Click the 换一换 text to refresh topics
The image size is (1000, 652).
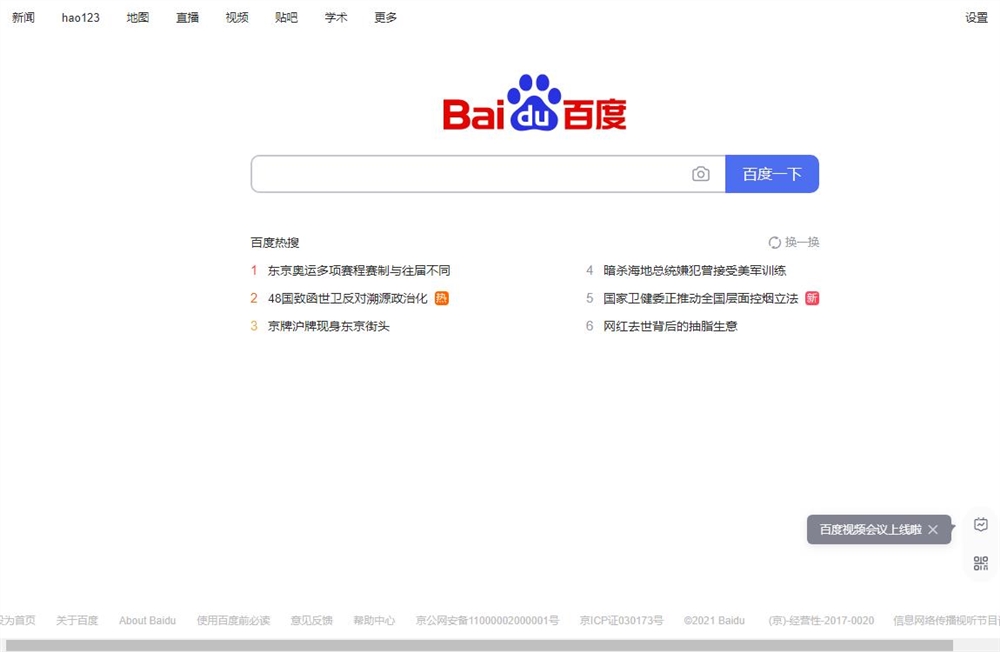802,242
